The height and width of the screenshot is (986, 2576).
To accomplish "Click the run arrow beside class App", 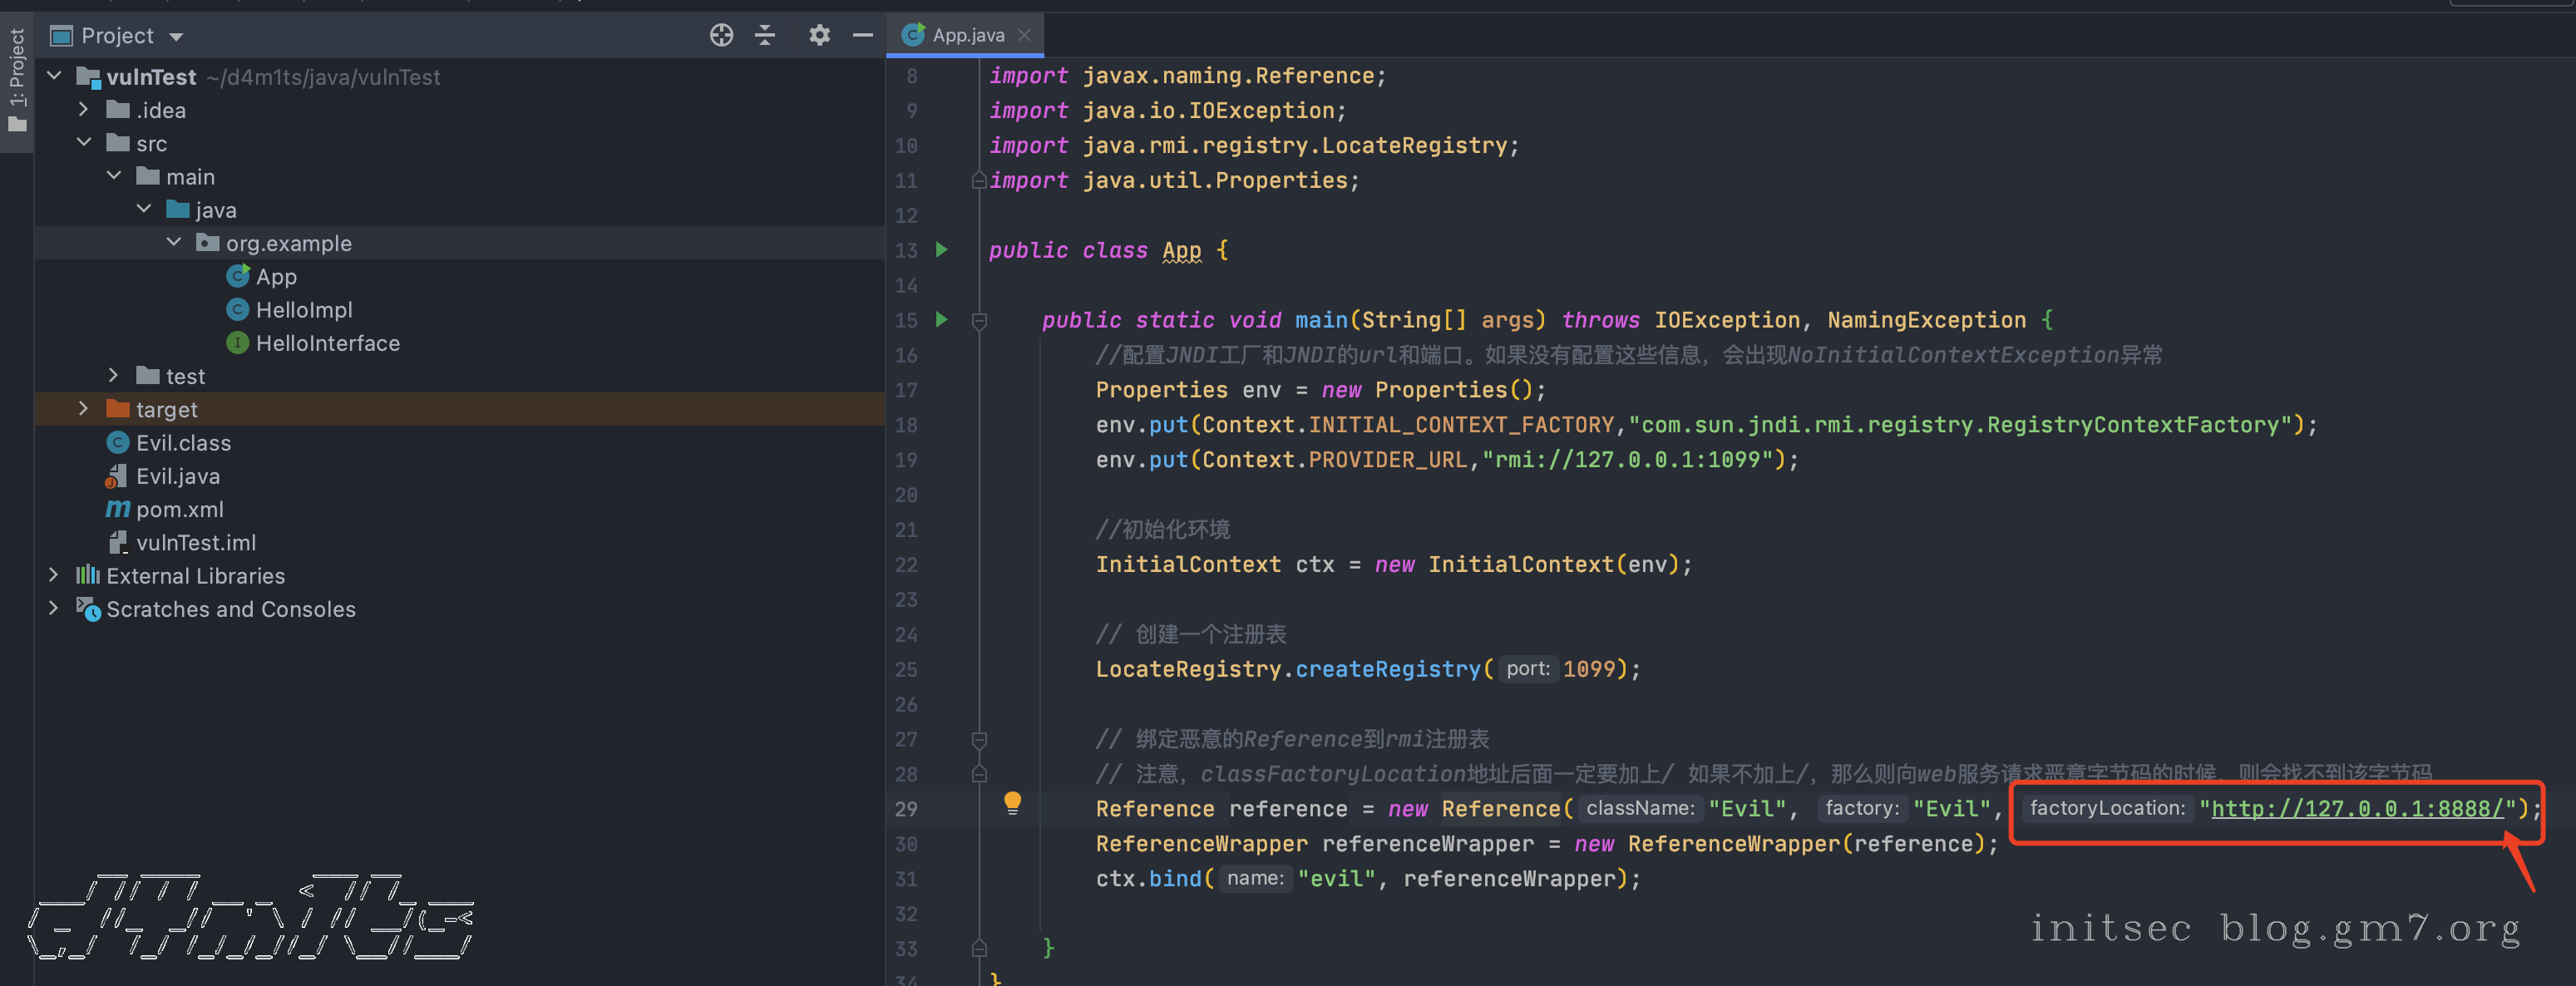I will point(941,249).
